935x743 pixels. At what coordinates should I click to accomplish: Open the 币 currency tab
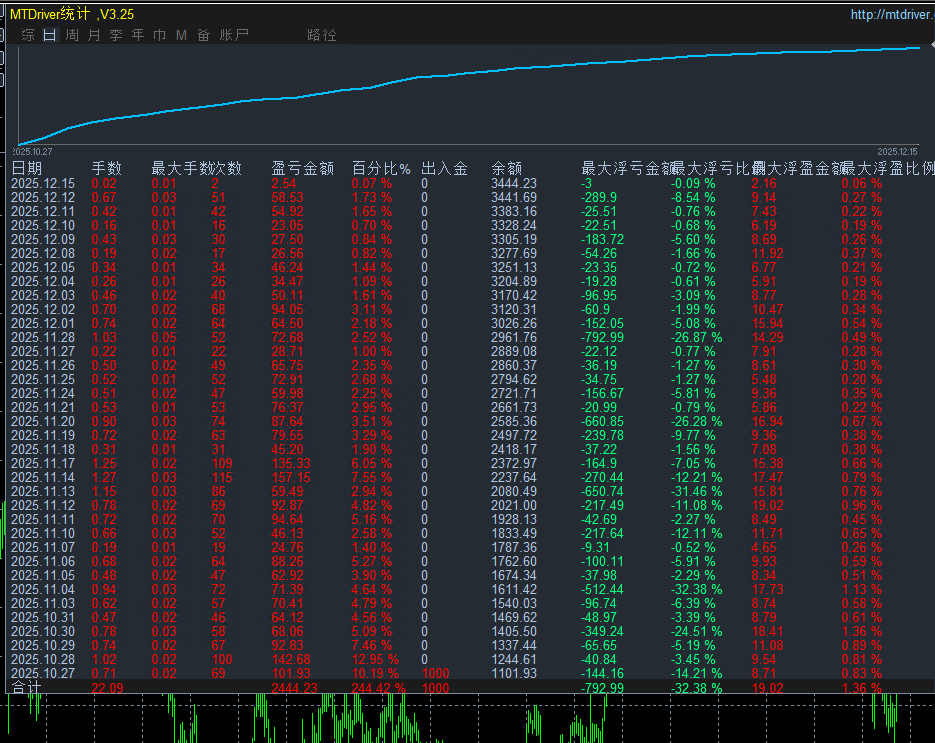click(x=160, y=35)
